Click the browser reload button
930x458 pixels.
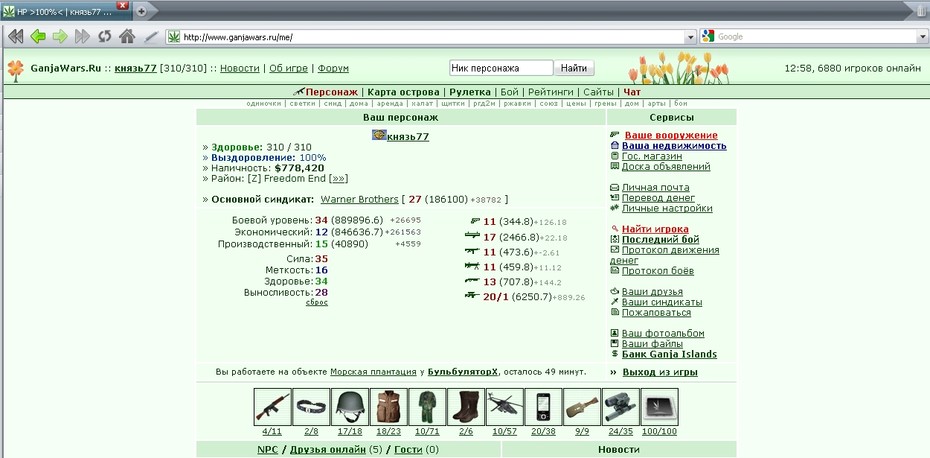pos(105,37)
